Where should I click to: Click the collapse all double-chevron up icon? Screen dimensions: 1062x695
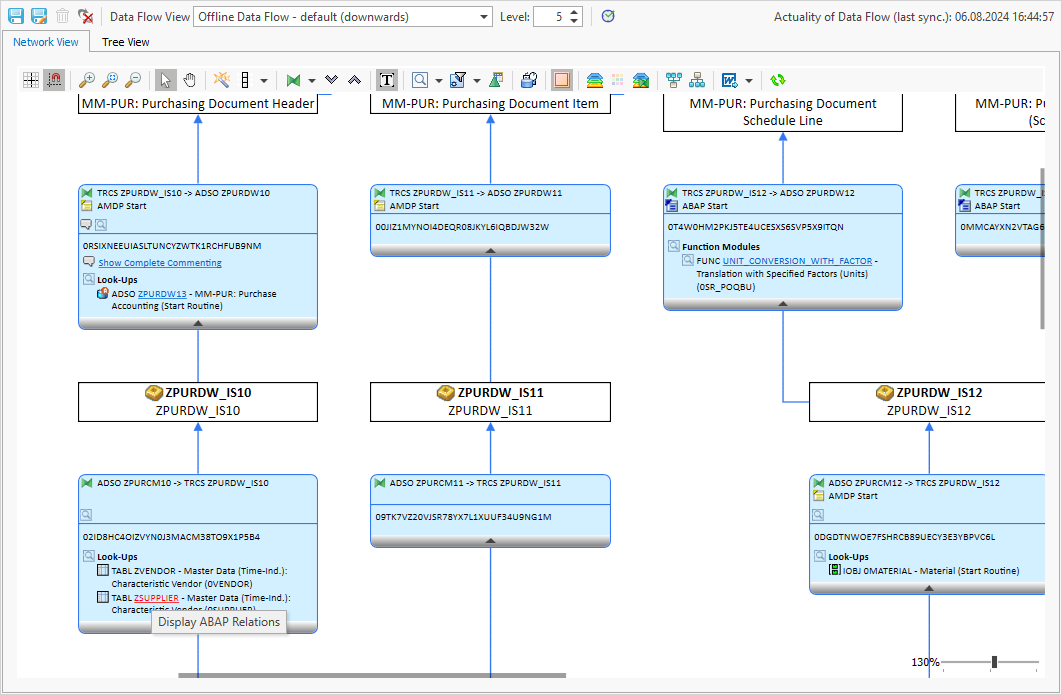(354, 80)
